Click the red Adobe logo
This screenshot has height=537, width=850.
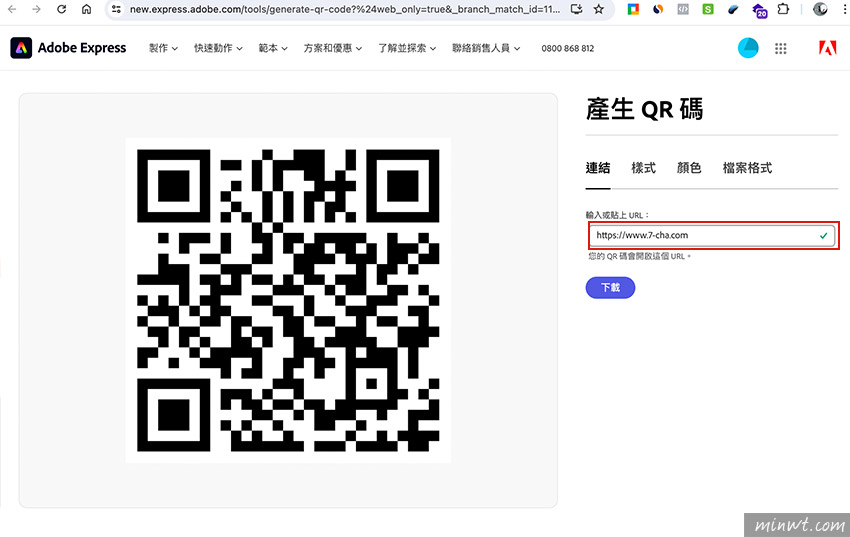tap(827, 48)
